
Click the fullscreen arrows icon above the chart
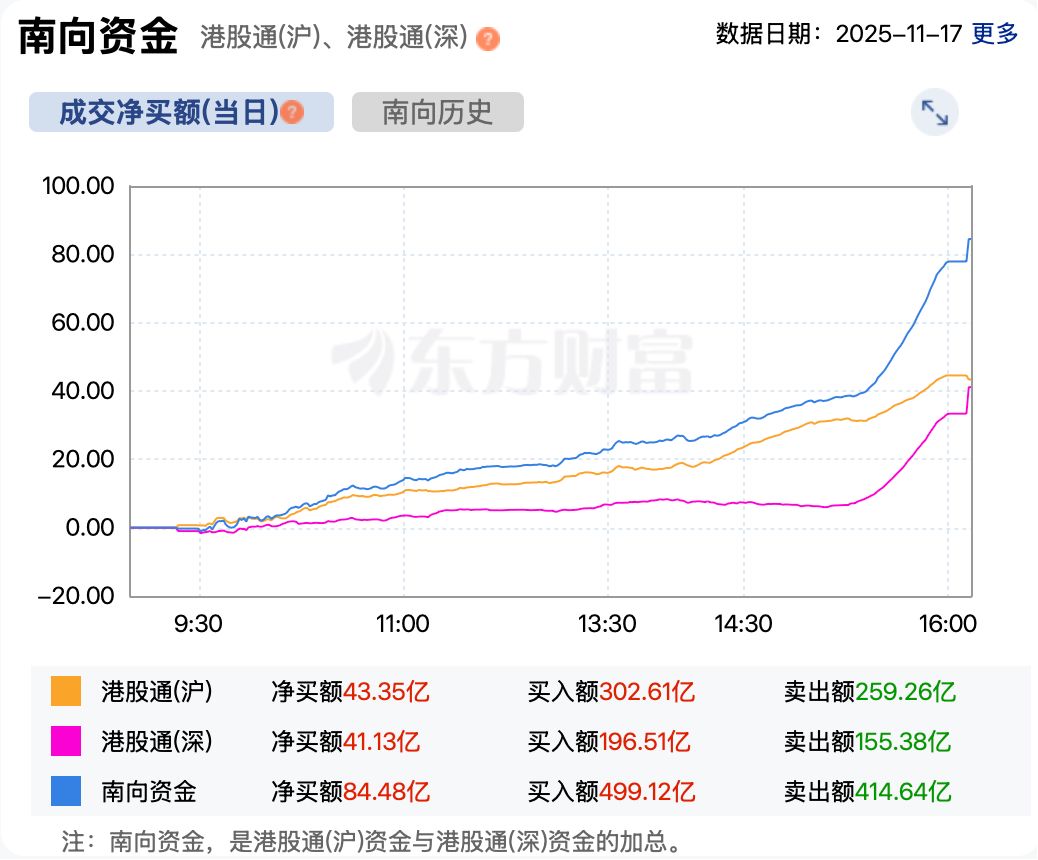tap(934, 112)
